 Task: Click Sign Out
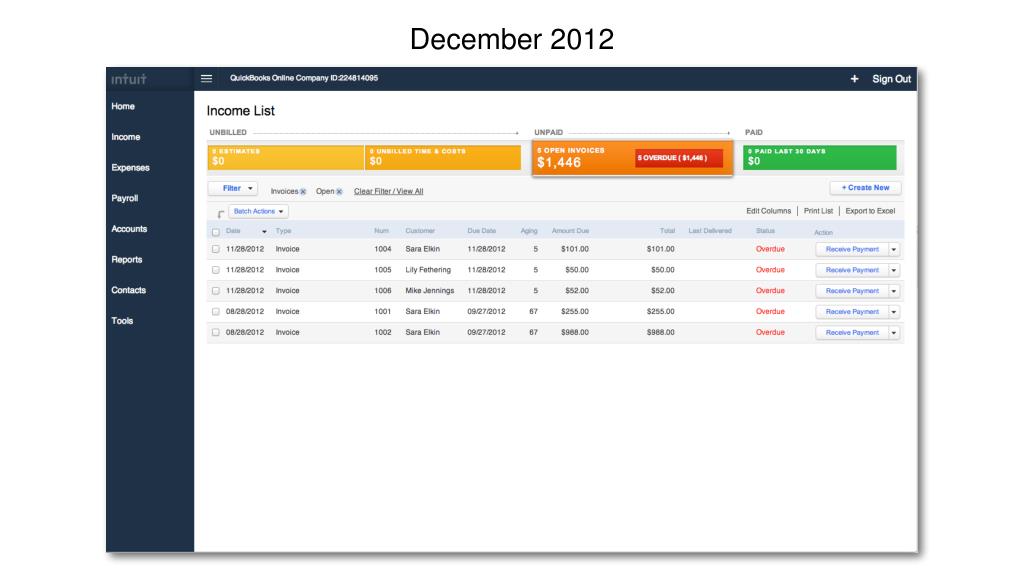point(891,79)
